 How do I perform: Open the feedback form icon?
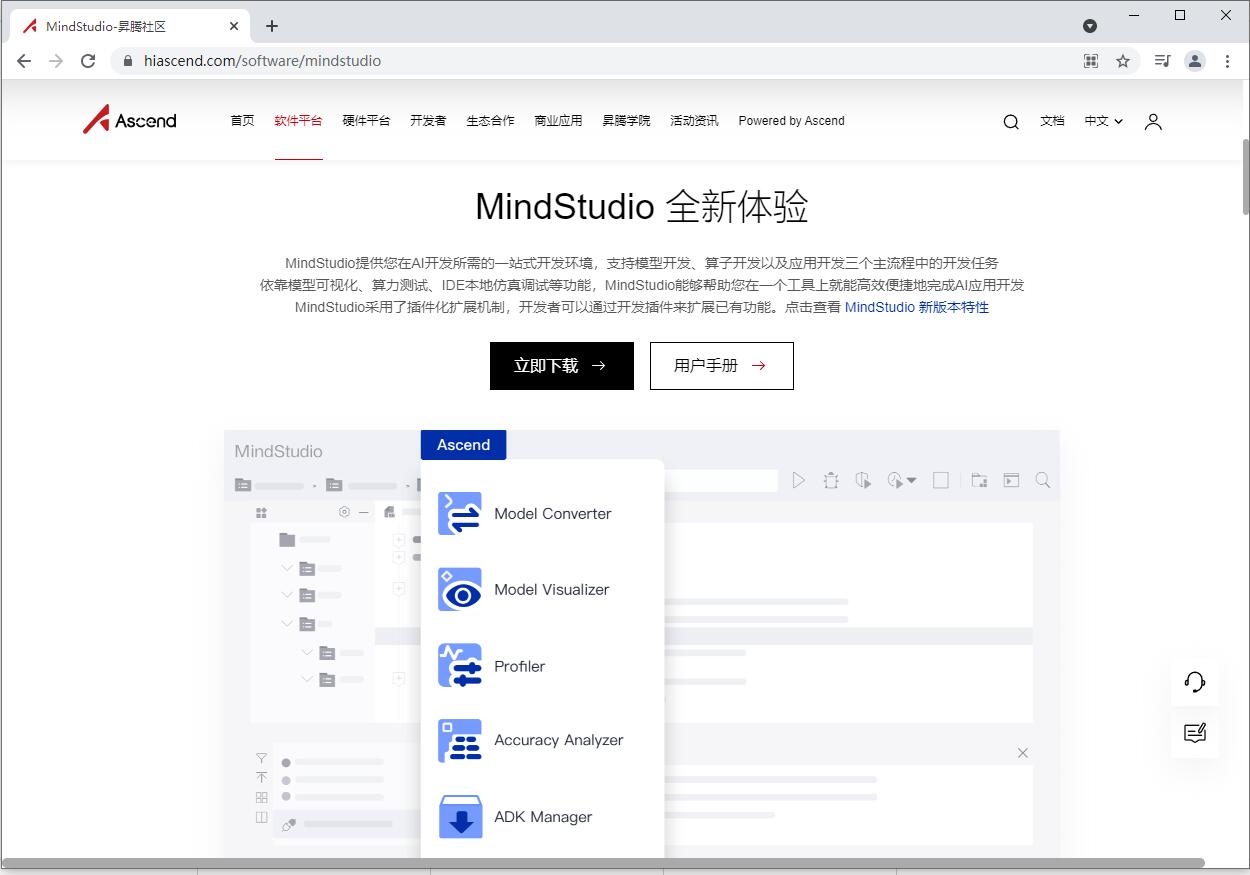pyautogui.click(x=1195, y=732)
